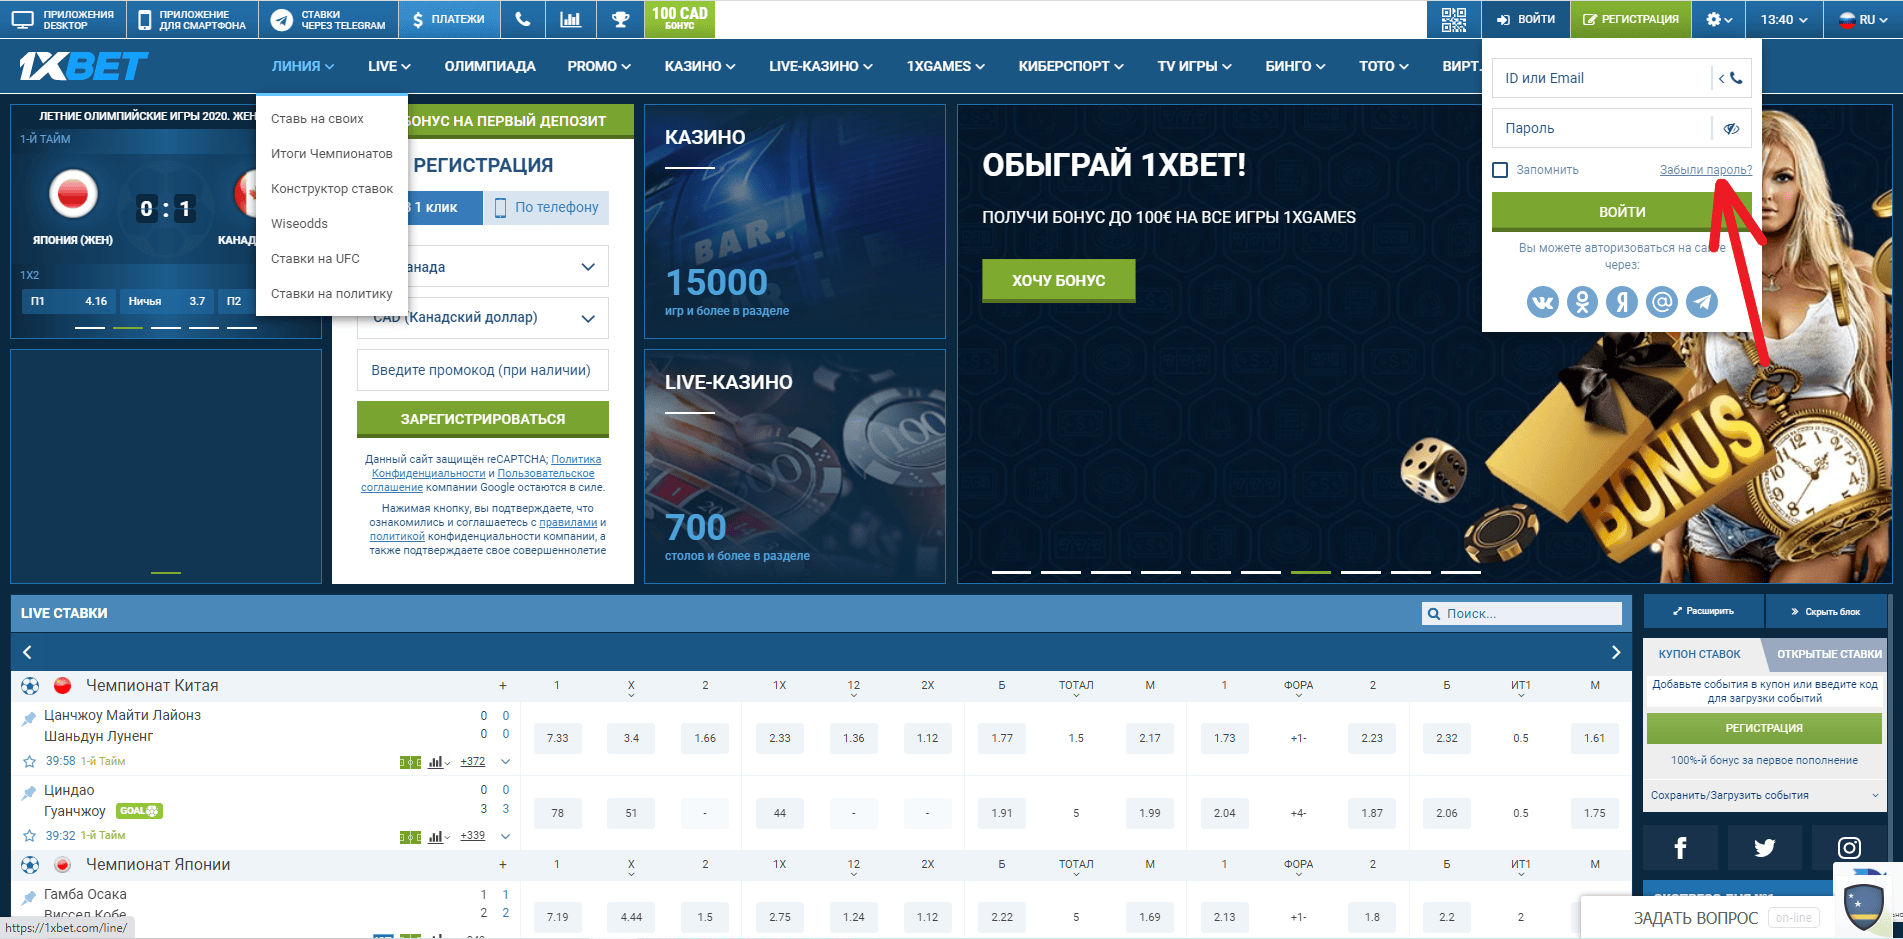The height and width of the screenshot is (939, 1903).
Task: Open the country selection dropdown
Action: point(483,267)
